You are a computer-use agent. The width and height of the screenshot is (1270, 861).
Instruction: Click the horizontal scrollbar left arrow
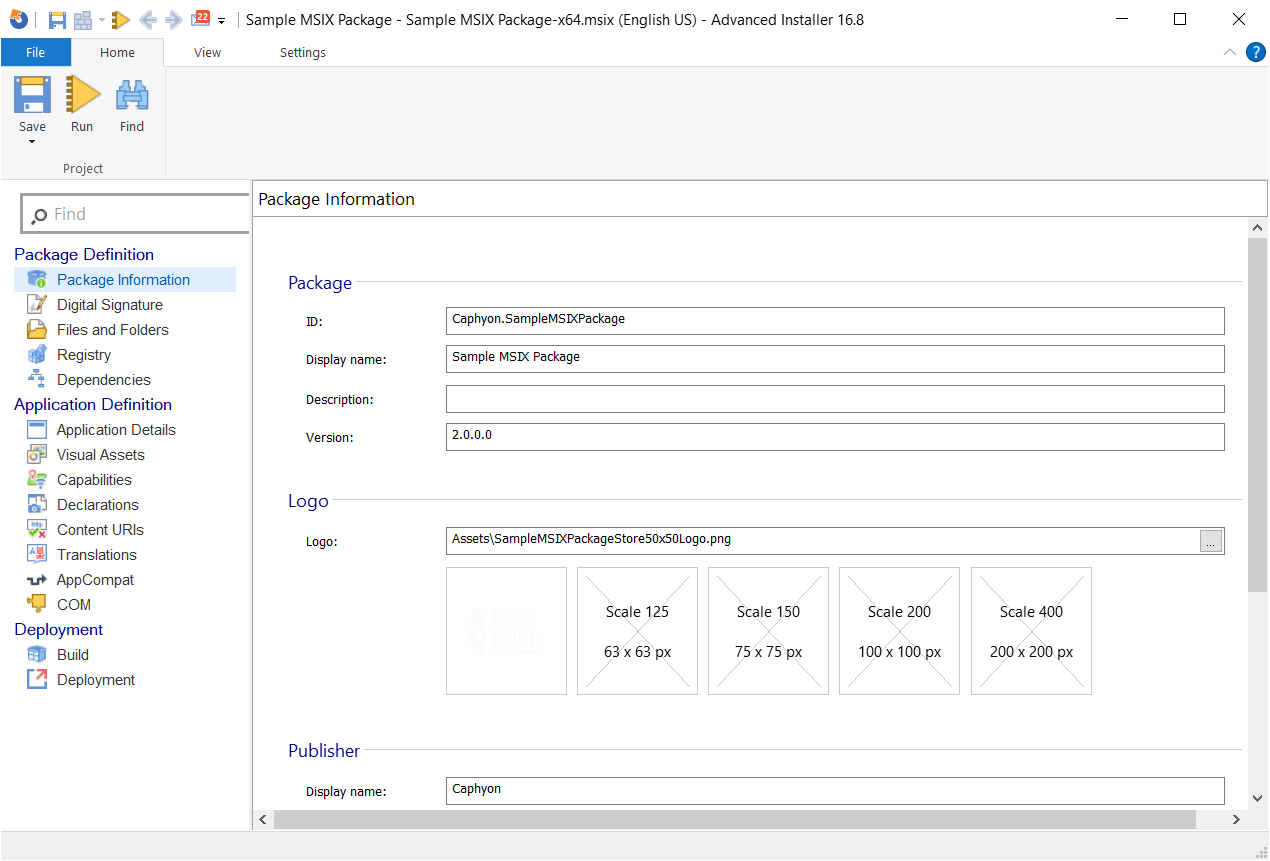(x=263, y=819)
